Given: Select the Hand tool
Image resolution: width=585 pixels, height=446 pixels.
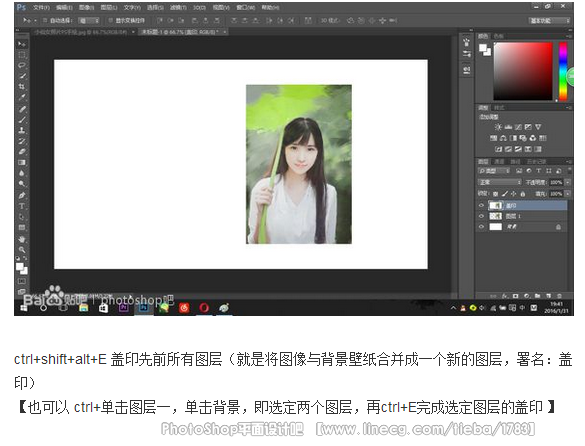Looking at the screenshot, I should tap(22, 239).
